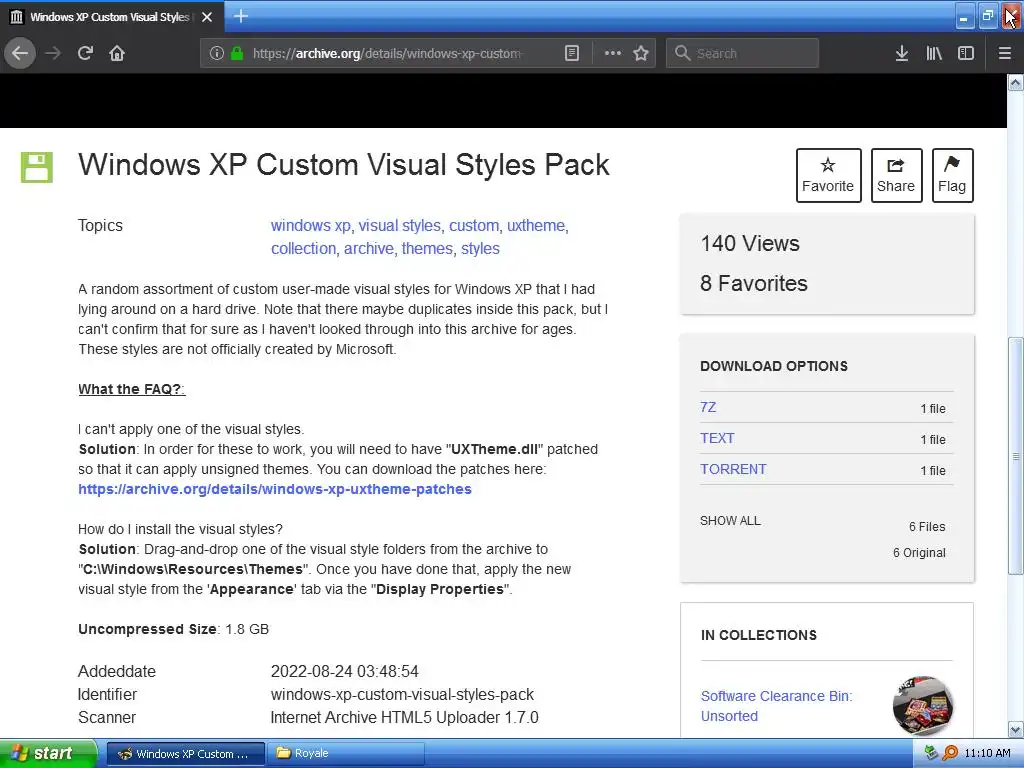The height and width of the screenshot is (768, 1024).
Task: Go to the Home page
Action: [x=117, y=54]
